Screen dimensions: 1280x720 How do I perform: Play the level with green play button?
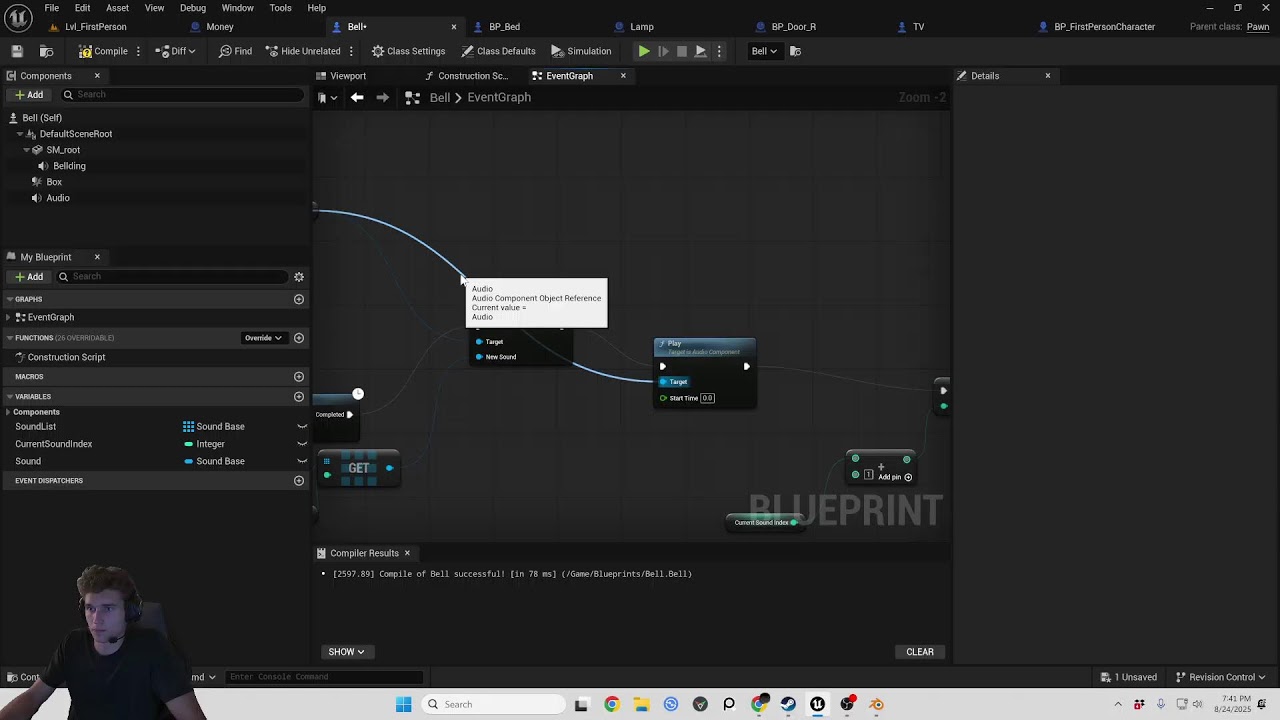tap(644, 51)
